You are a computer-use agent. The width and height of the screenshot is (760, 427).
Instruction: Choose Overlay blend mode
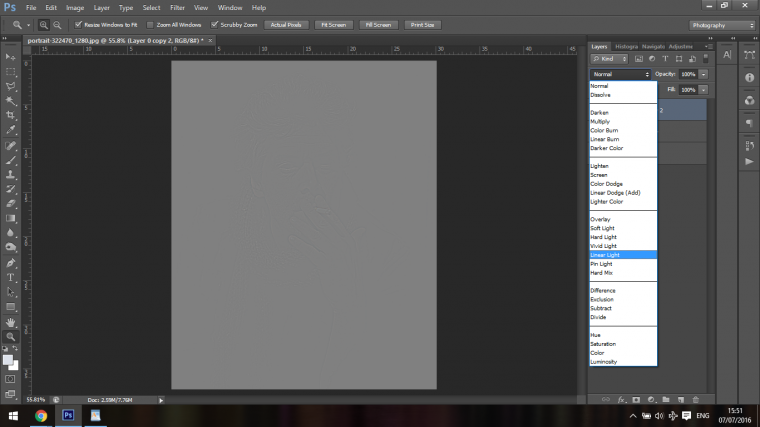click(x=623, y=219)
